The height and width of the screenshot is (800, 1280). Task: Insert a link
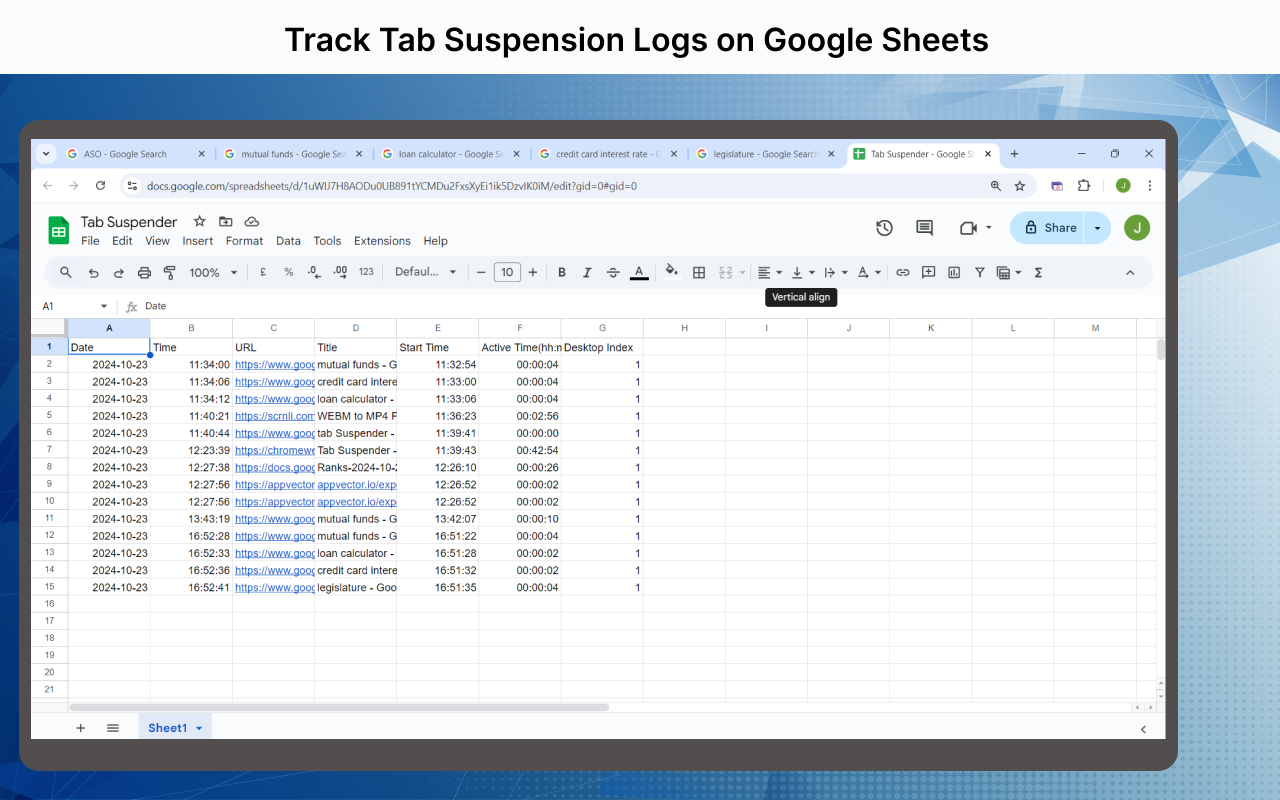[x=902, y=272]
